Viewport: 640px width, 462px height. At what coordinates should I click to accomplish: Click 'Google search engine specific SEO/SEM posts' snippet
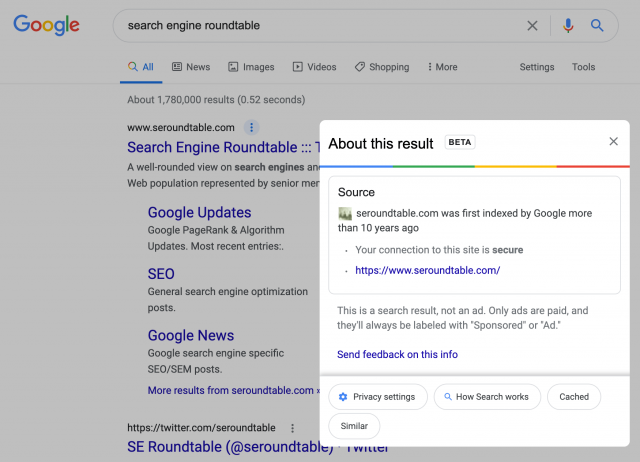(x=216, y=361)
